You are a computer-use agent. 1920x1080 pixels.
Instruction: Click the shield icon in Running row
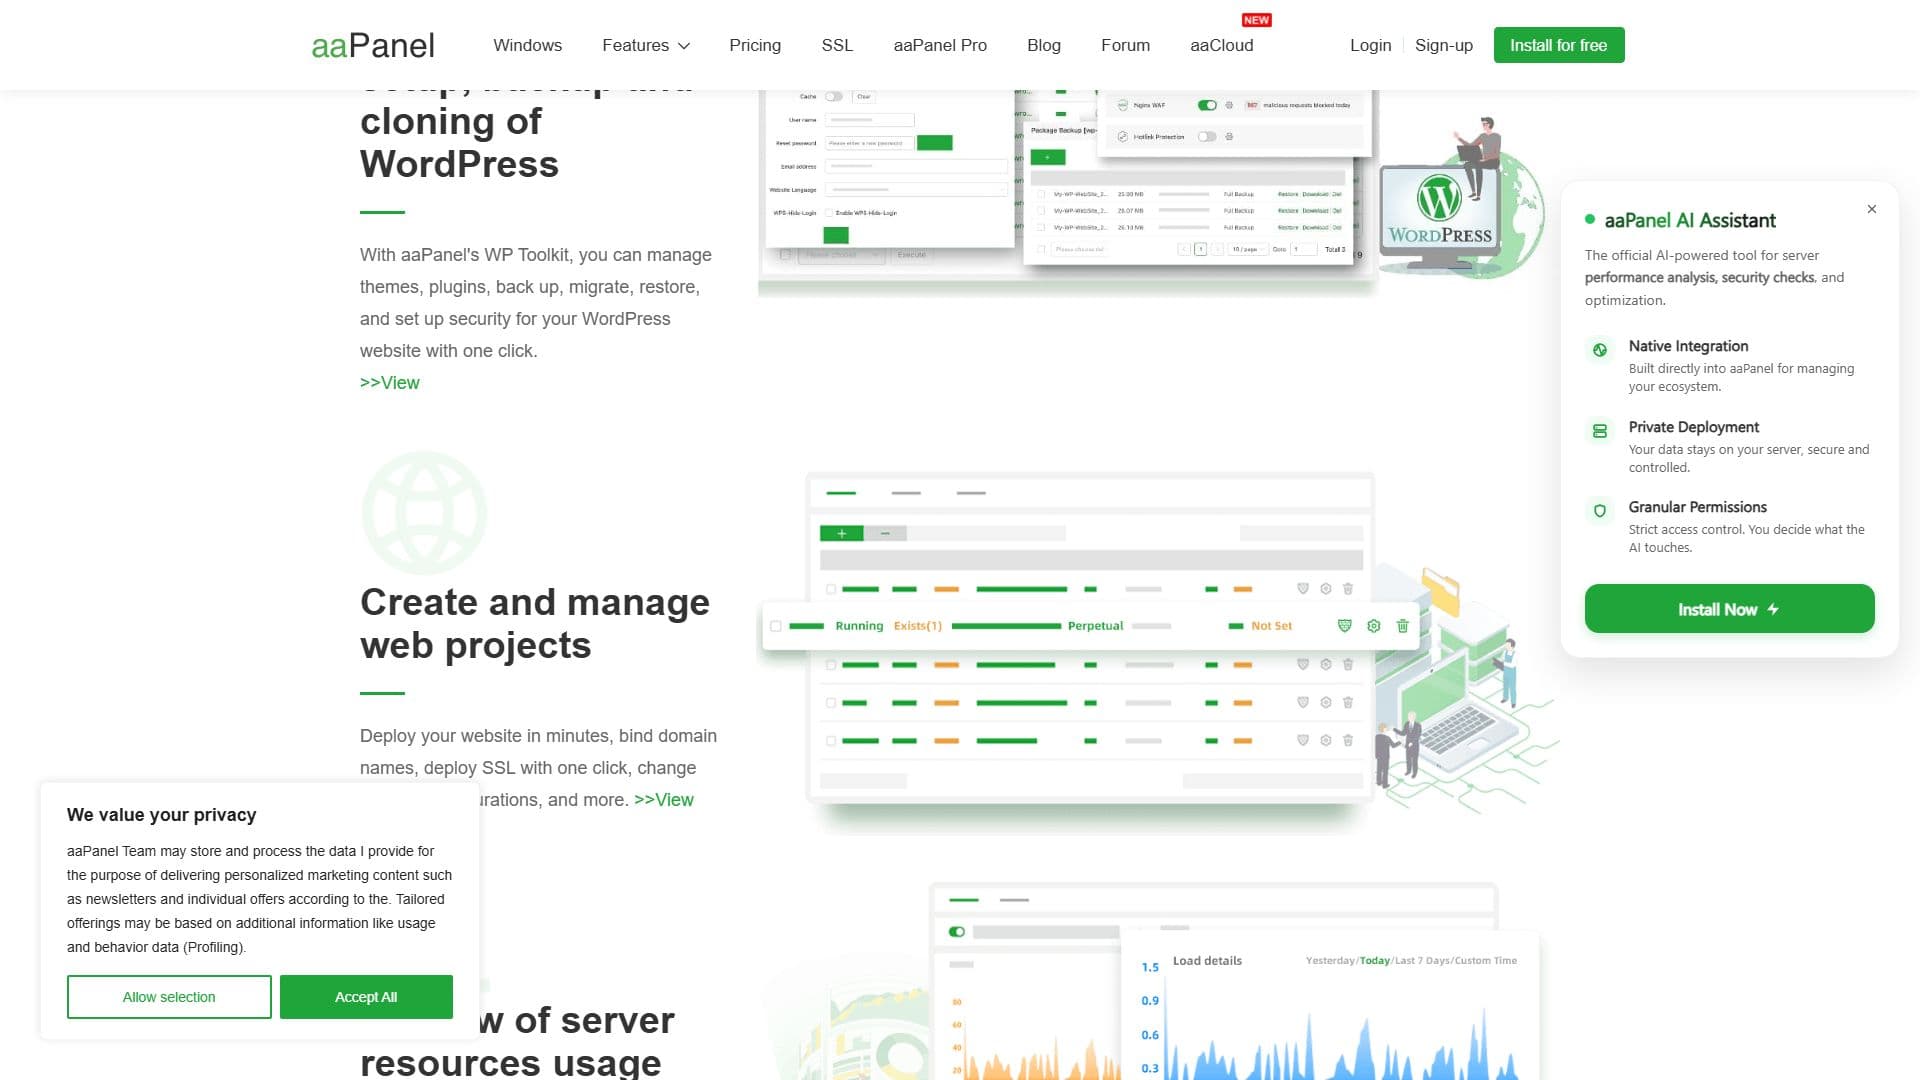pos(1344,626)
